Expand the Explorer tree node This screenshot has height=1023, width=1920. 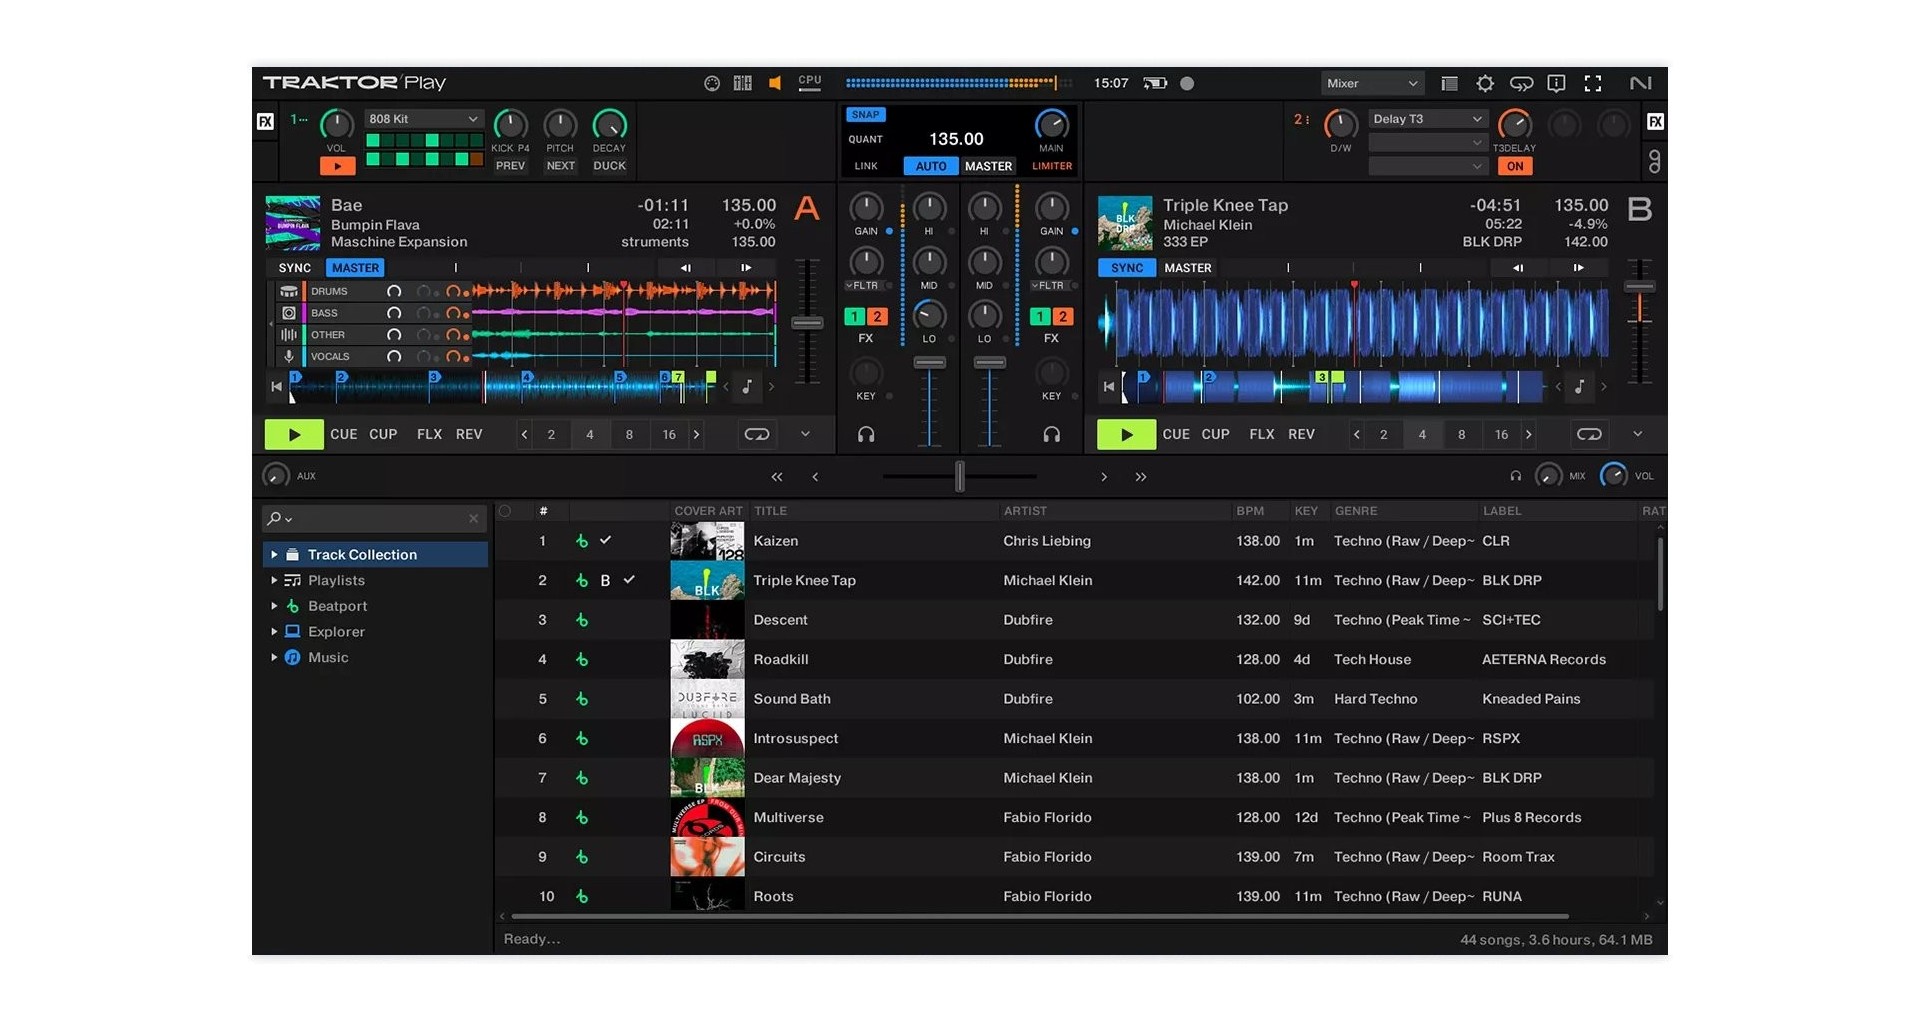click(x=274, y=632)
